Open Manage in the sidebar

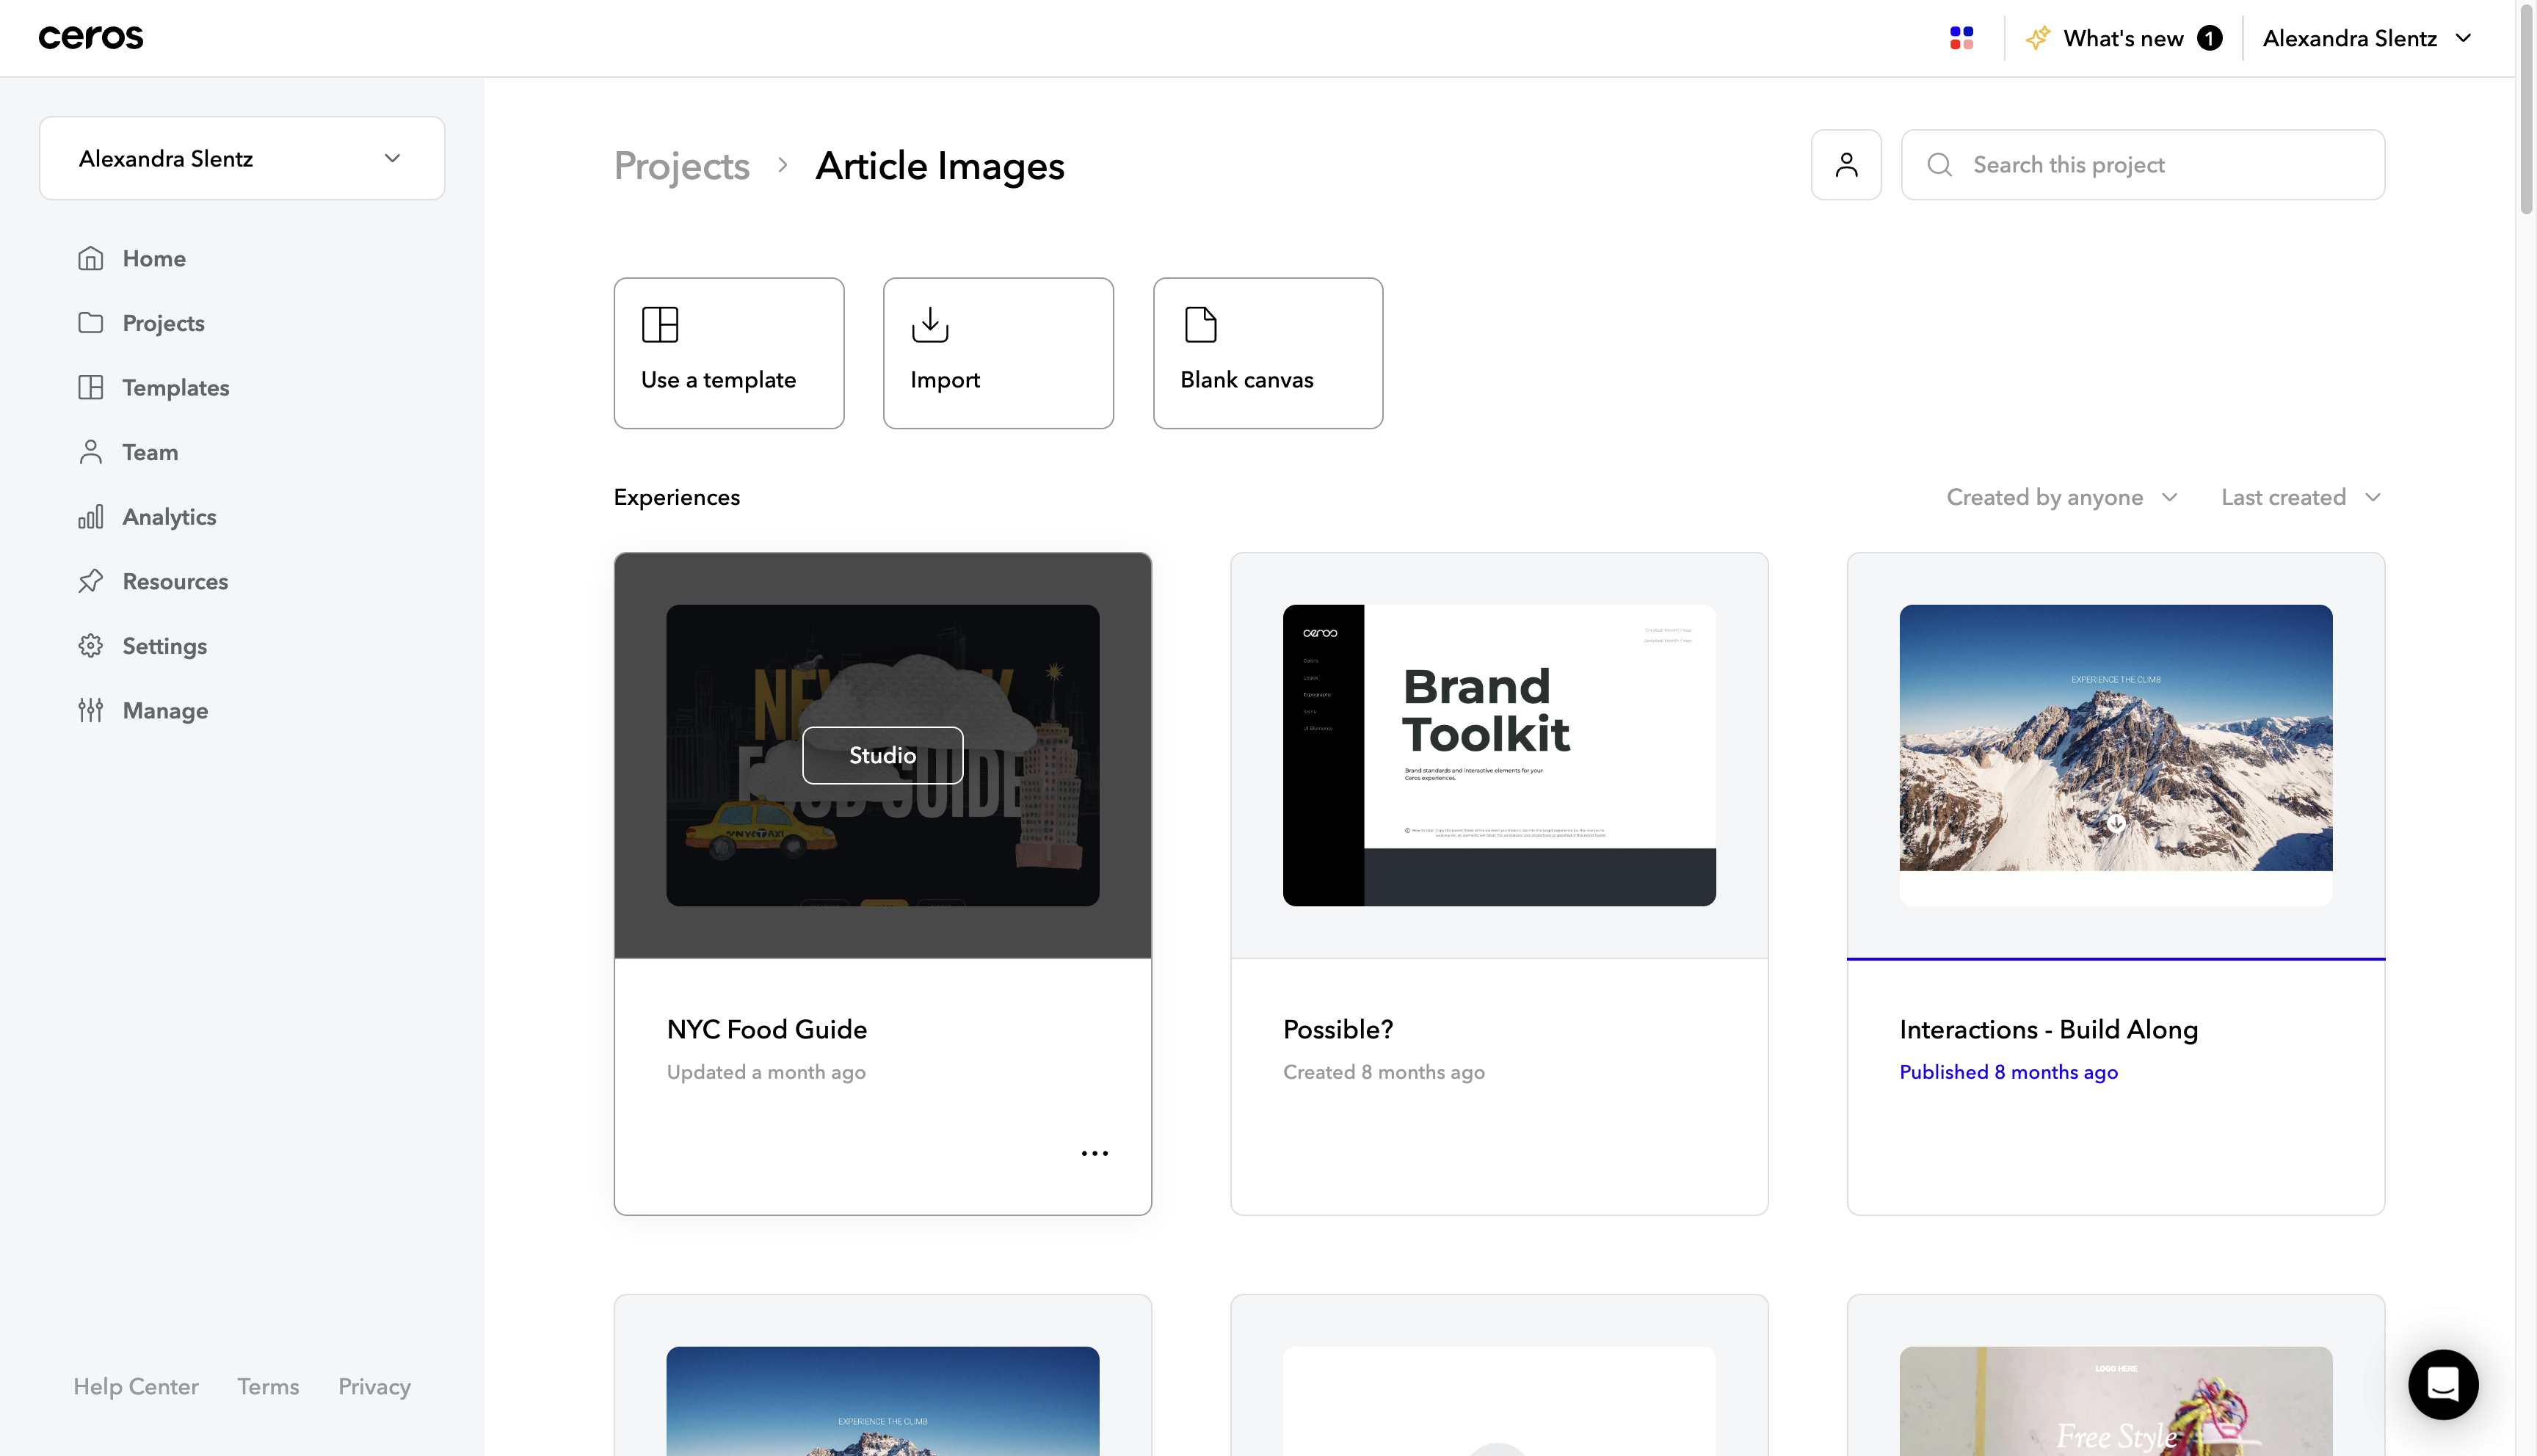[x=165, y=710]
